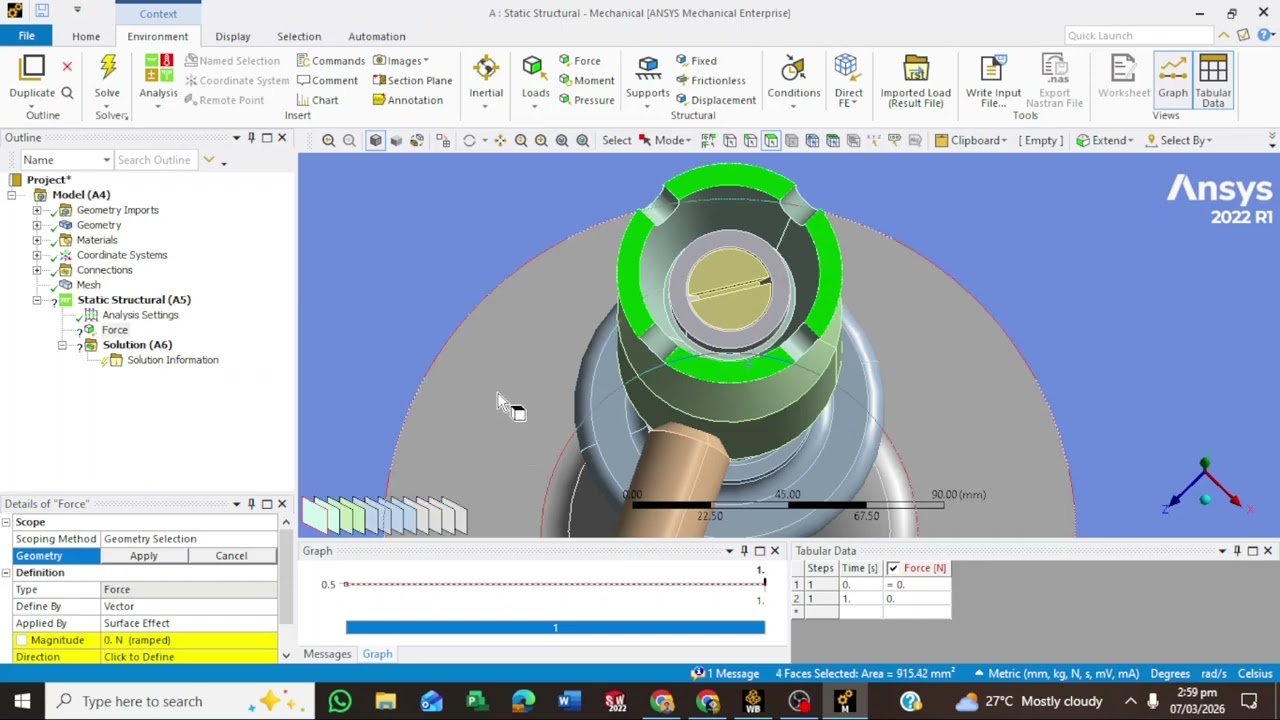The height and width of the screenshot is (720, 1280).
Task: Add a Pressure load
Action: click(x=586, y=100)
